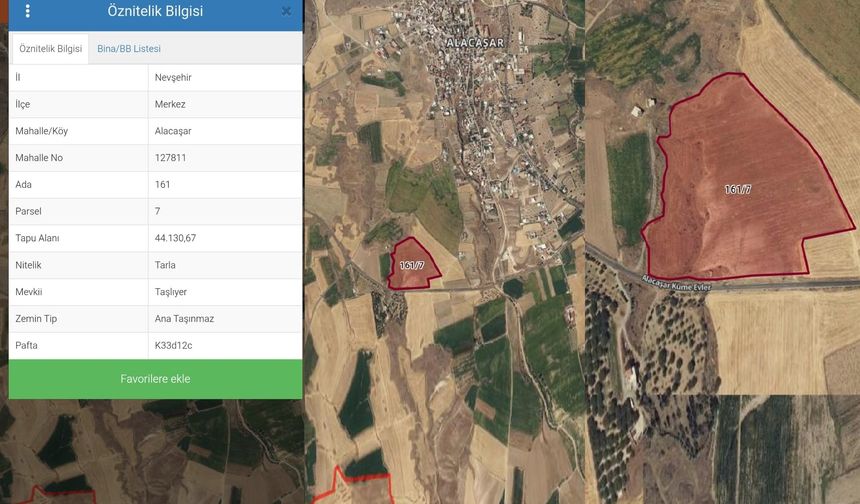
Task: Click the Mahalle/Köy value Alacaşar
Action: 173,131
